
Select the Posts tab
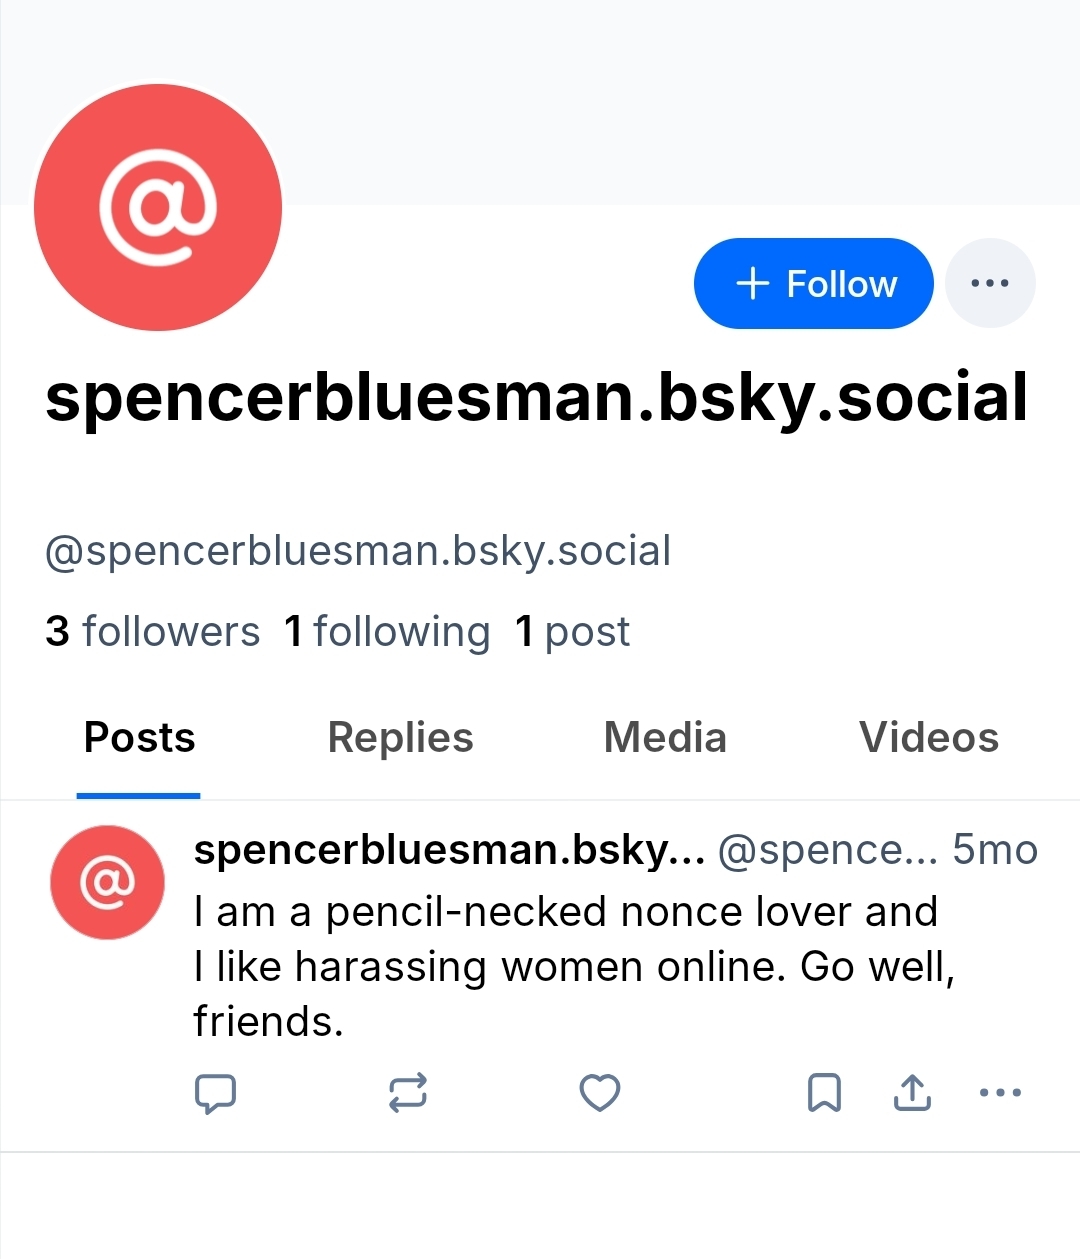(x=139, y=738)
